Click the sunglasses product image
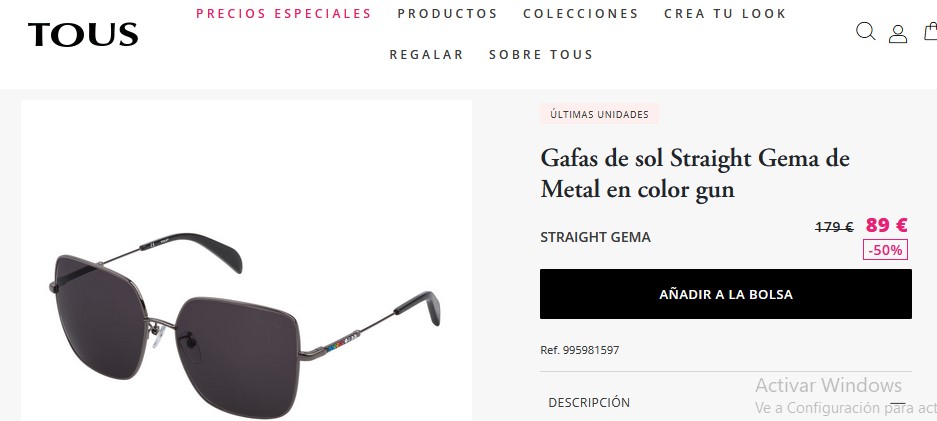Screen dimensions: 937x421 coord(246,260)
